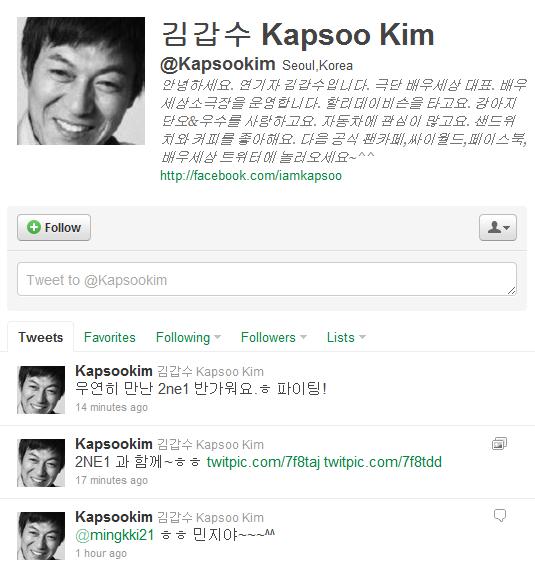Click the conversation bubble icon on @mingkki21 tweet

coord(500,515)
